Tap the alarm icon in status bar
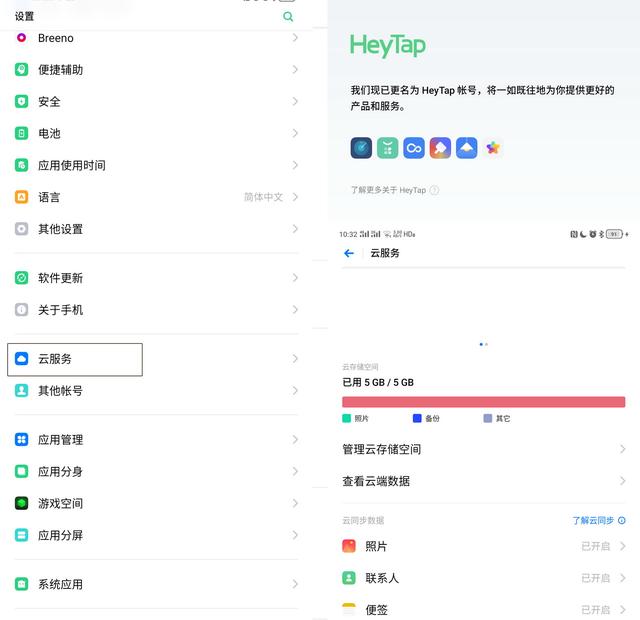Screen dimensions: 640x620 (593, 234)
